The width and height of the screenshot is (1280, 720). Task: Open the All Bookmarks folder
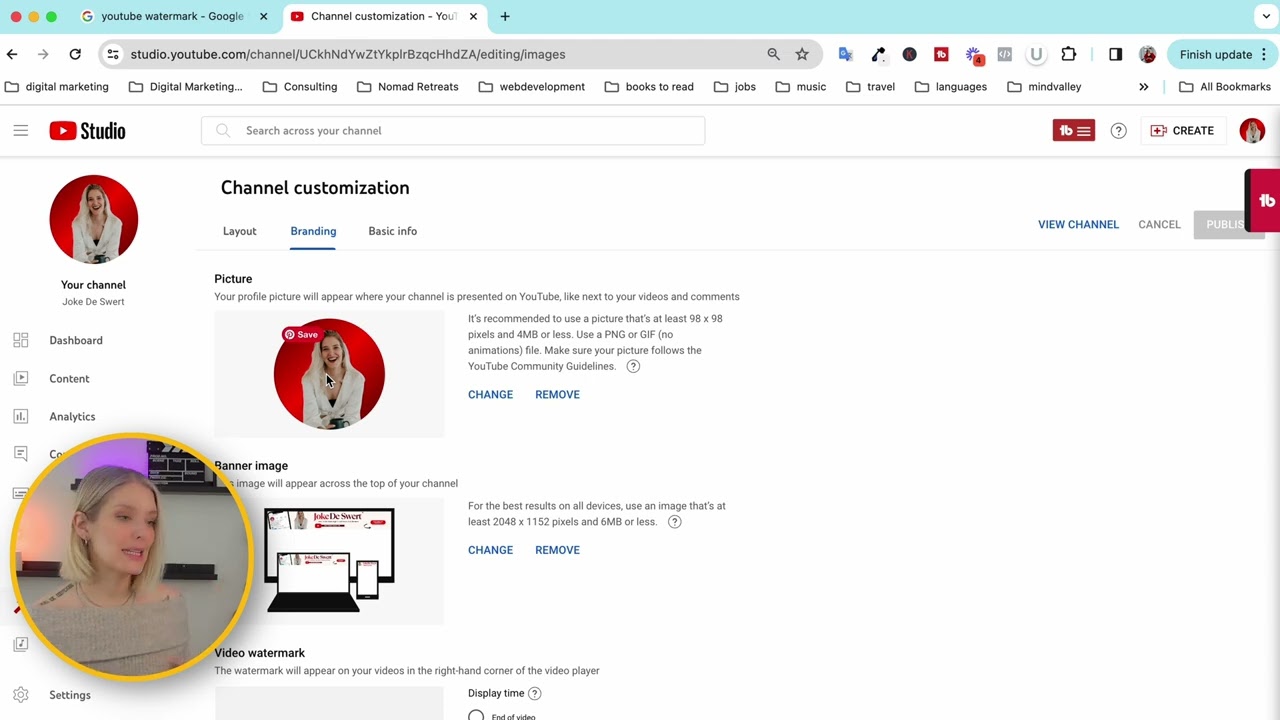pyautogui.click(x=1225, y=87)
